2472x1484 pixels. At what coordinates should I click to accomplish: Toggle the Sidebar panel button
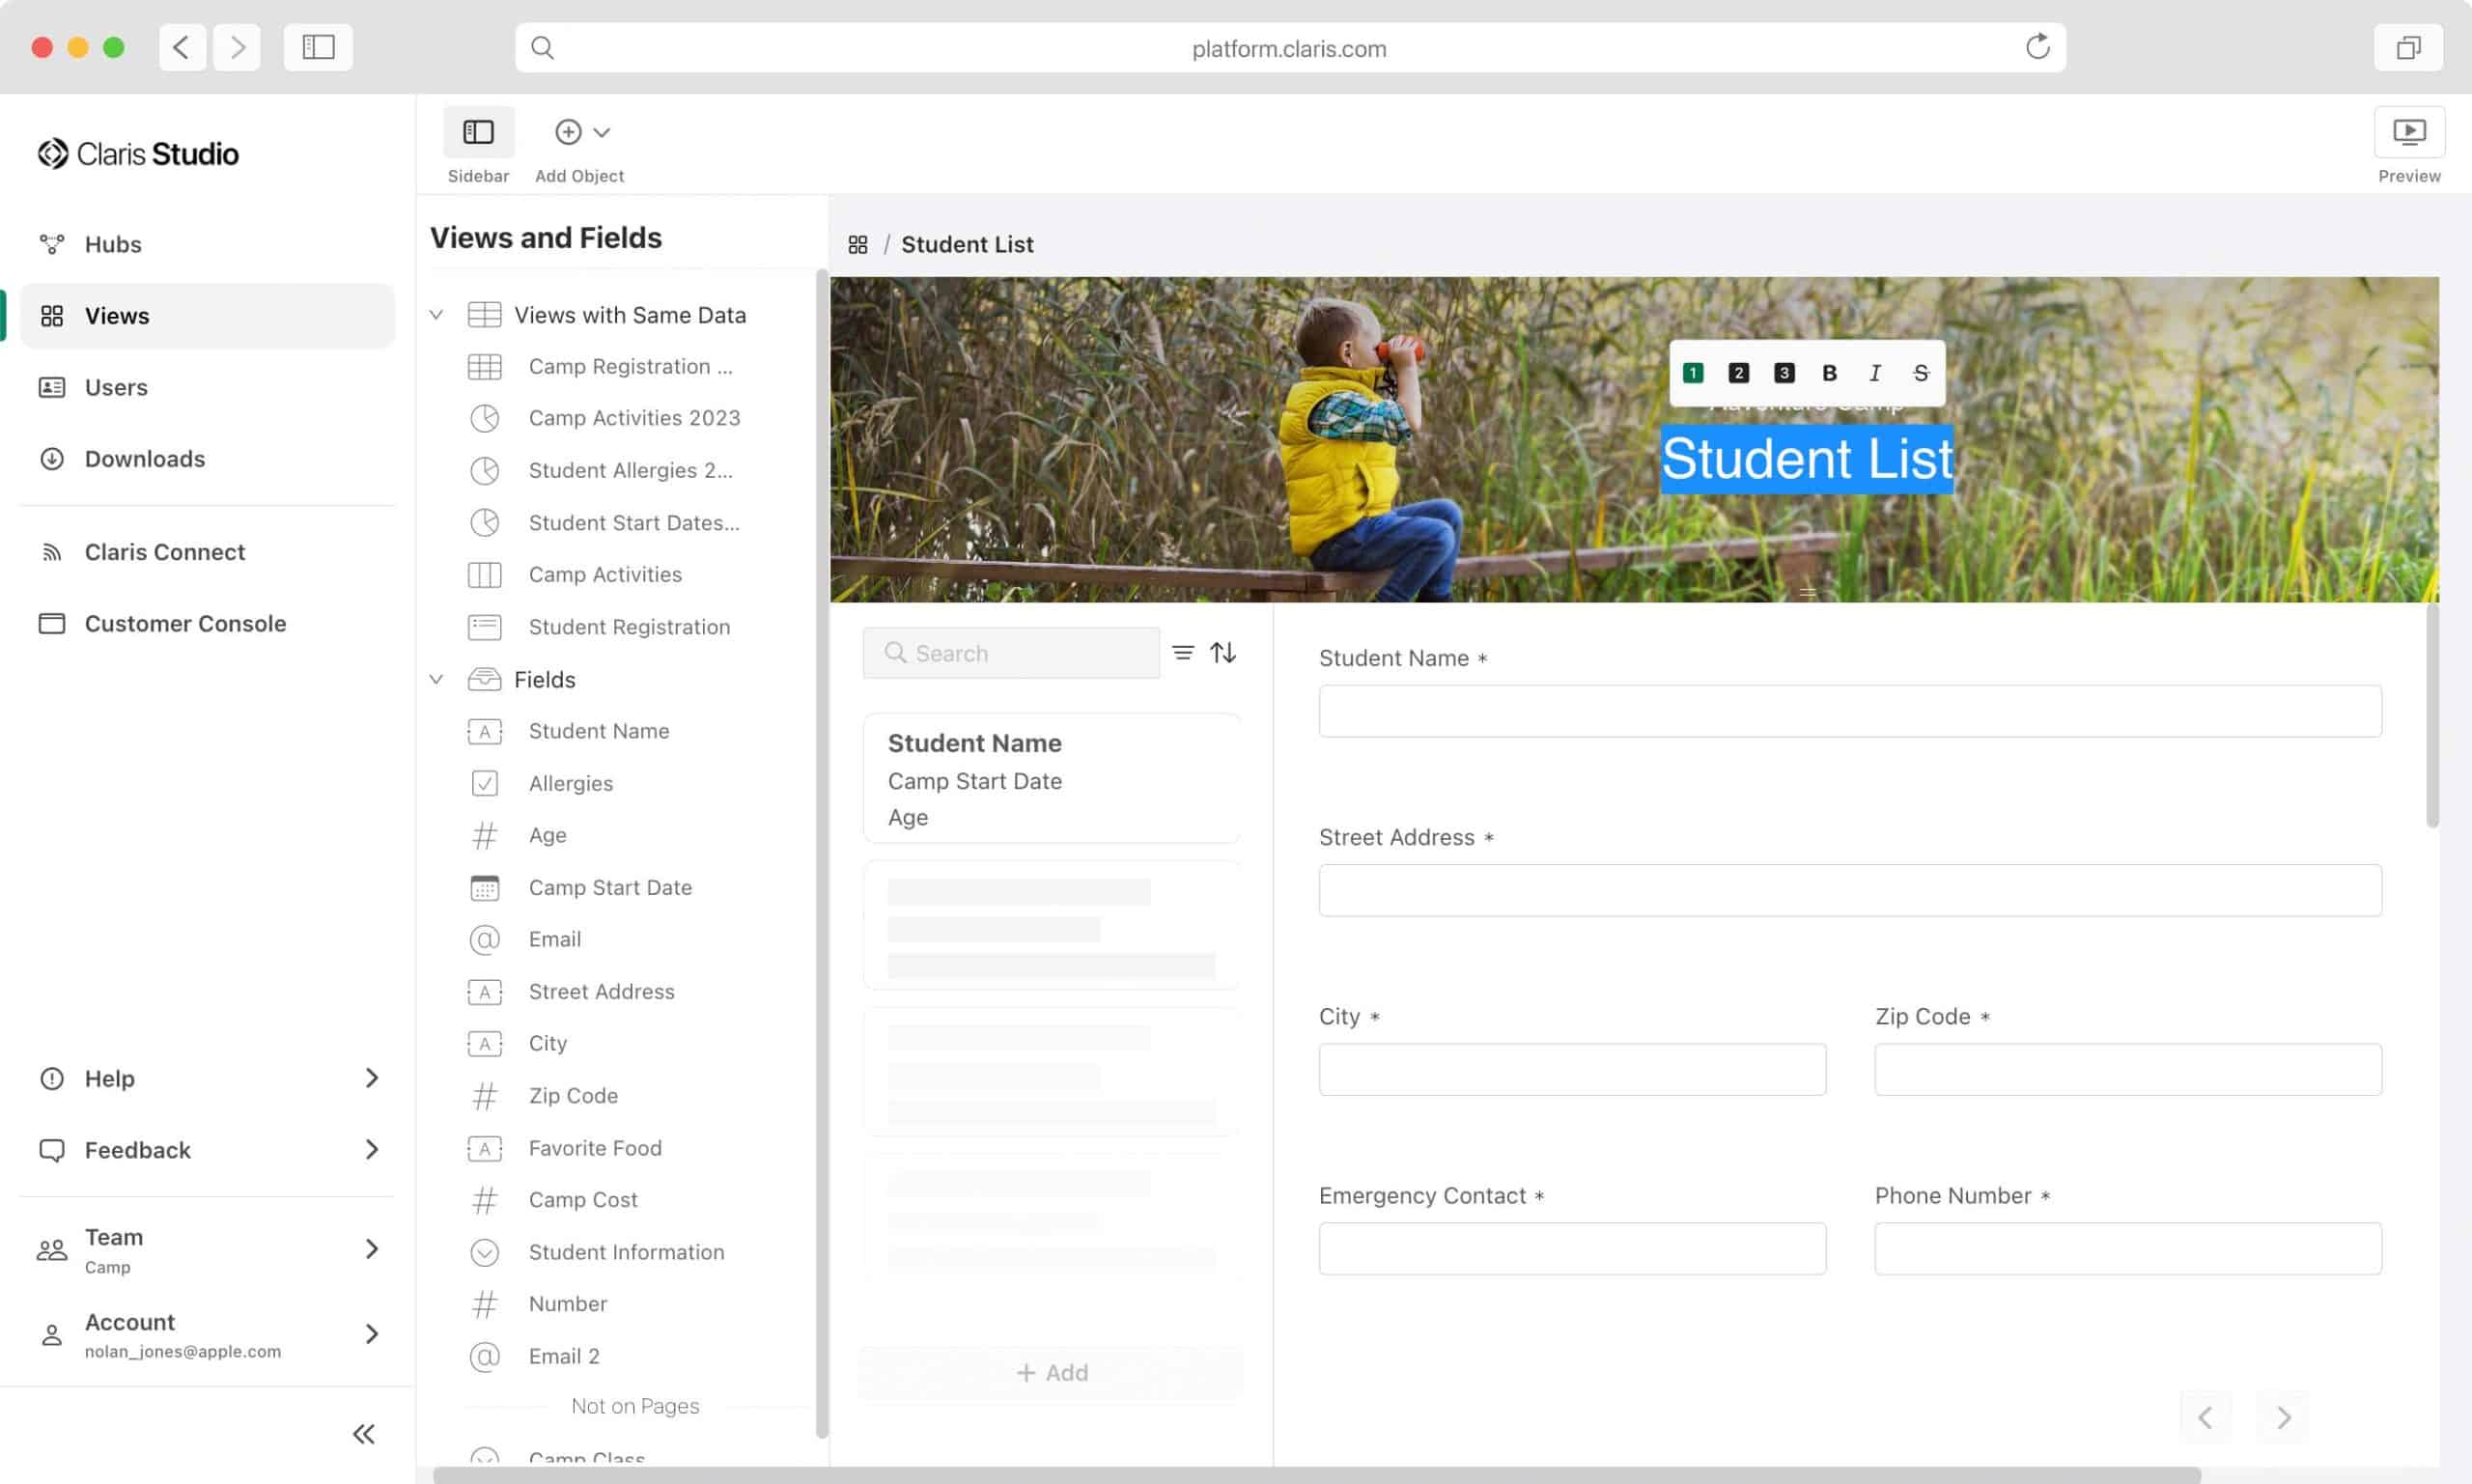click(x=478, y=133)
